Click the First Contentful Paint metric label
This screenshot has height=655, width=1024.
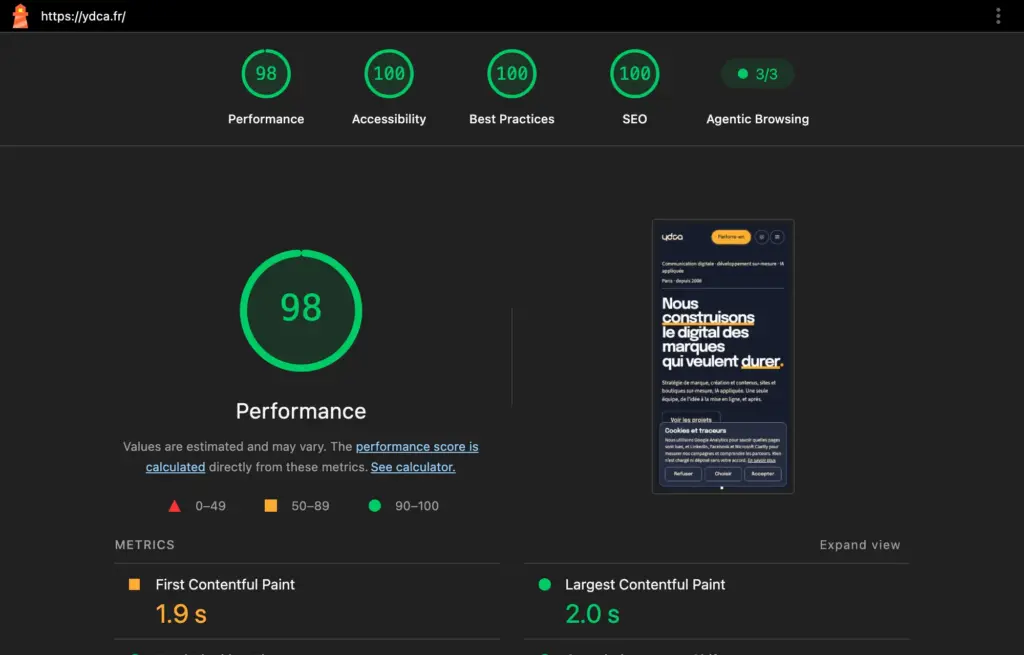point(225,584)
